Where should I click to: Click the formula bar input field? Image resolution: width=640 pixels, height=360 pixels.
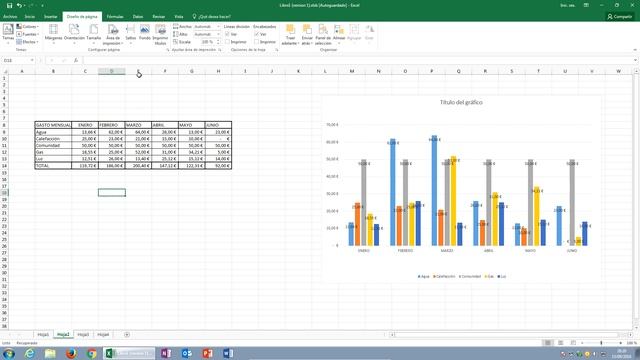358,60
